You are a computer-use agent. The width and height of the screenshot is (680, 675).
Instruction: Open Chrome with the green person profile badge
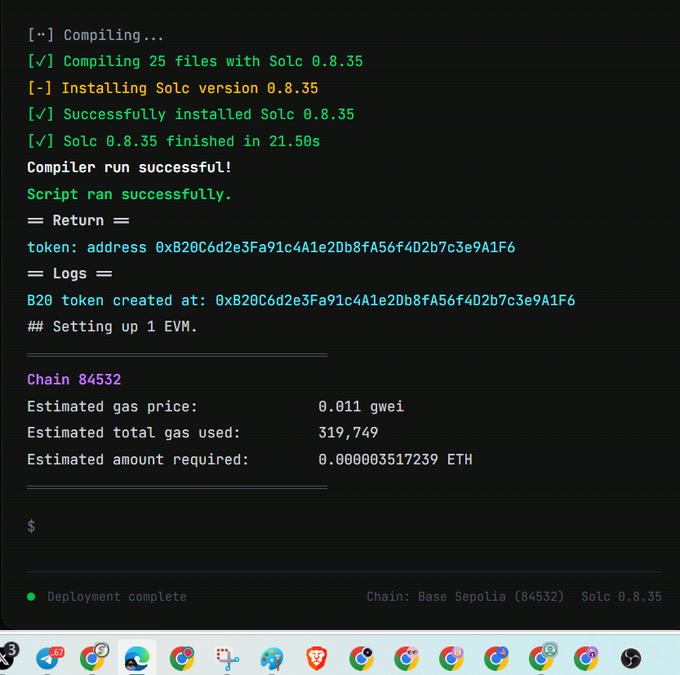(542, 657)
